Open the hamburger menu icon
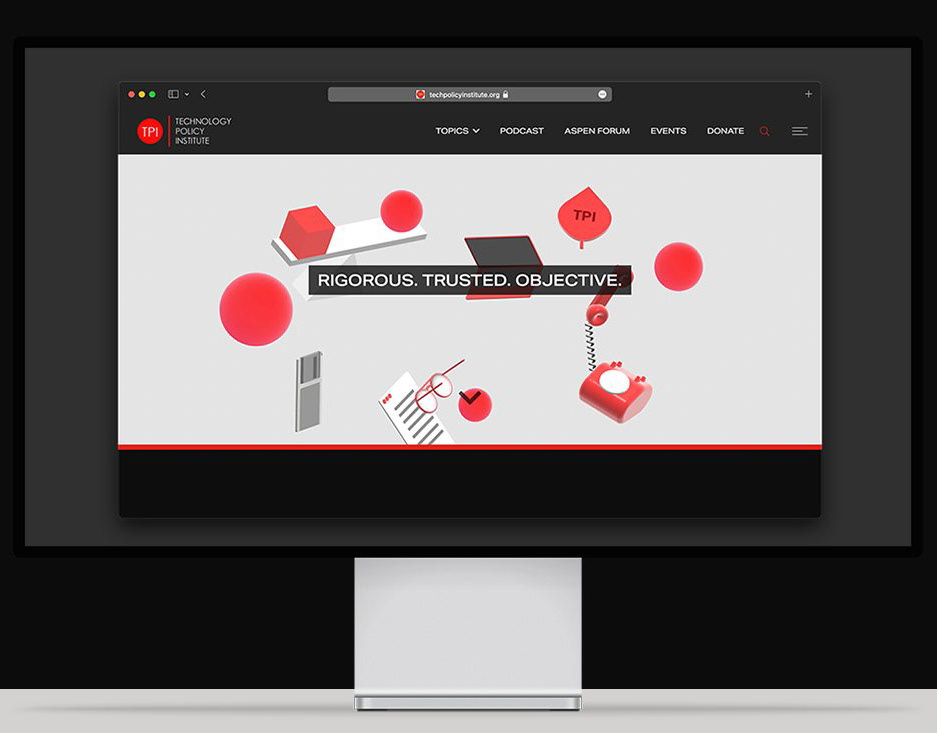937x733 pixels. pyautogui.click(x=800, y=131)
